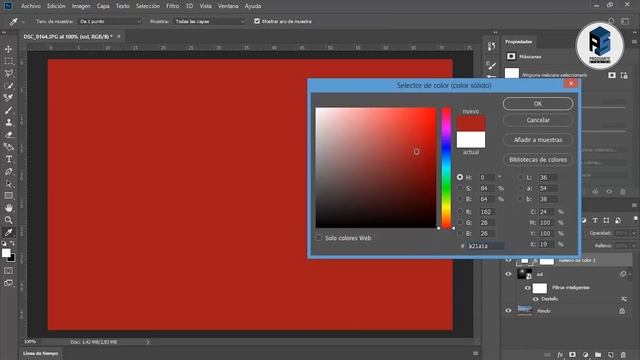Pick a shade in the color field
This screenshot has height=360, width=640.
pyautogui.click(x=376, y=167)
